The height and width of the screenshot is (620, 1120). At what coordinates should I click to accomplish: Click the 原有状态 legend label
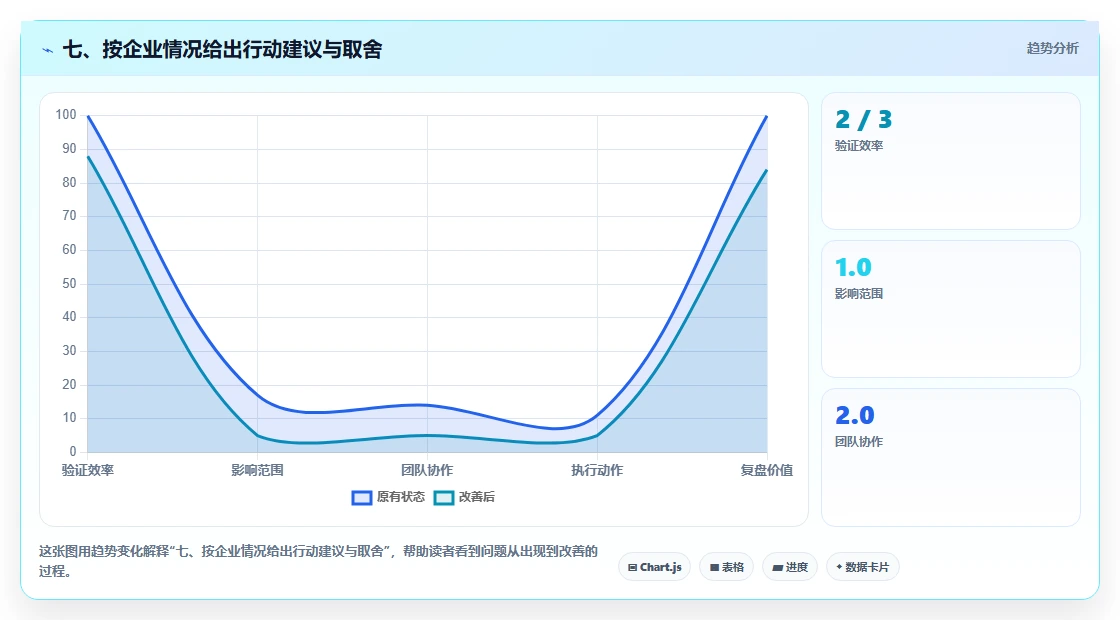point(401,497)
